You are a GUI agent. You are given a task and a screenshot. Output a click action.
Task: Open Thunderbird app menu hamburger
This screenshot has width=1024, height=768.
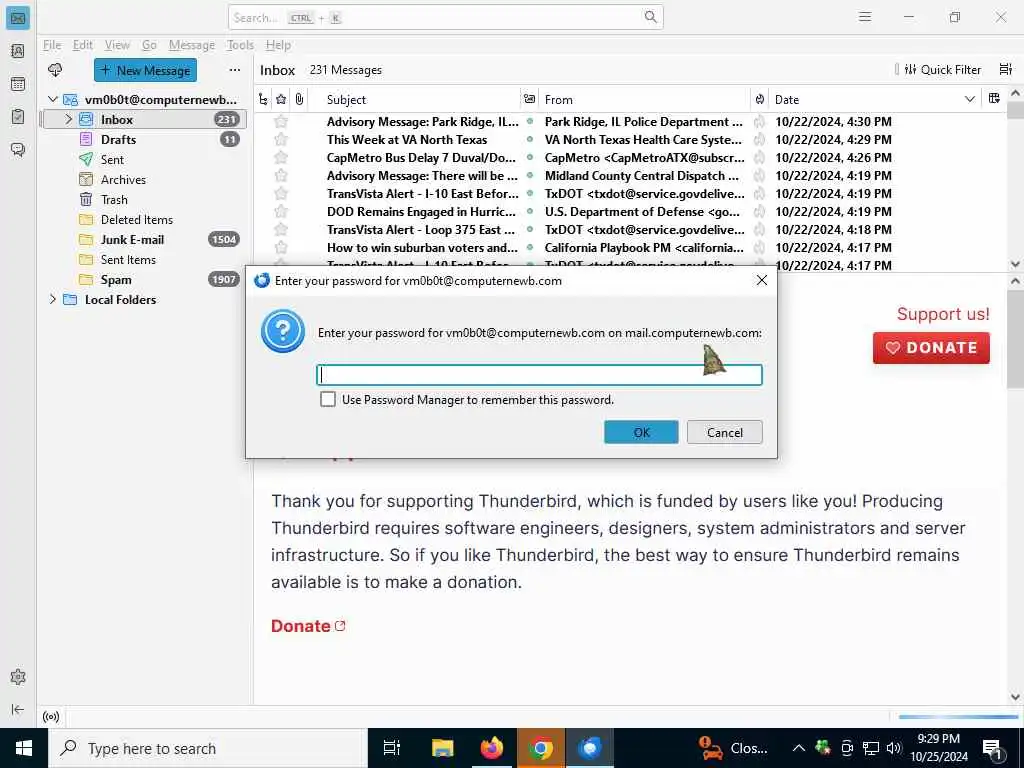tap(865, 17)
